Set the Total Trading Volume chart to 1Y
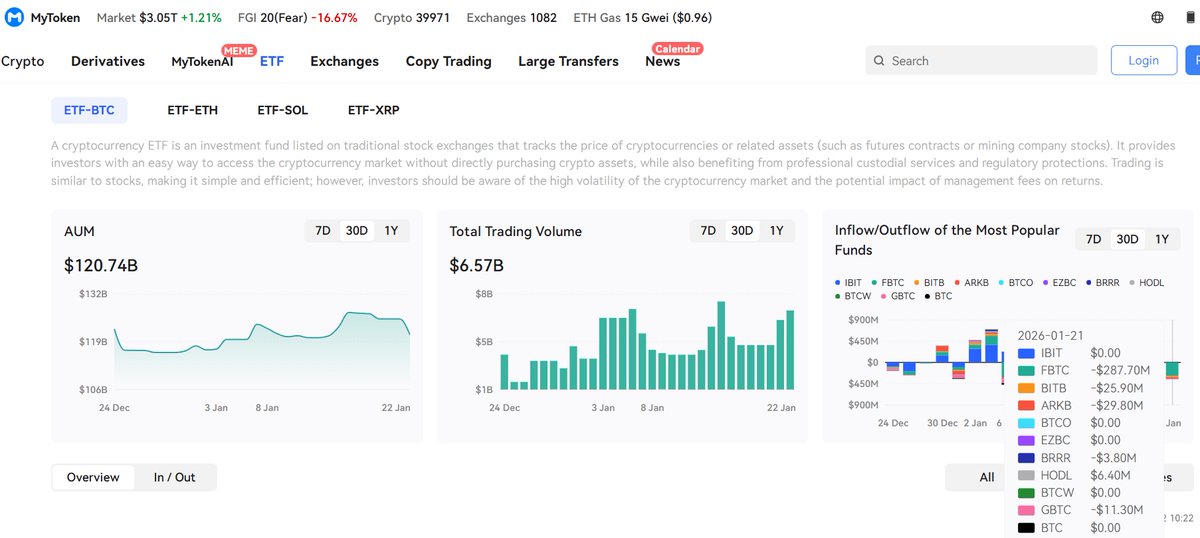1200x538 pixels. (777, 231)
